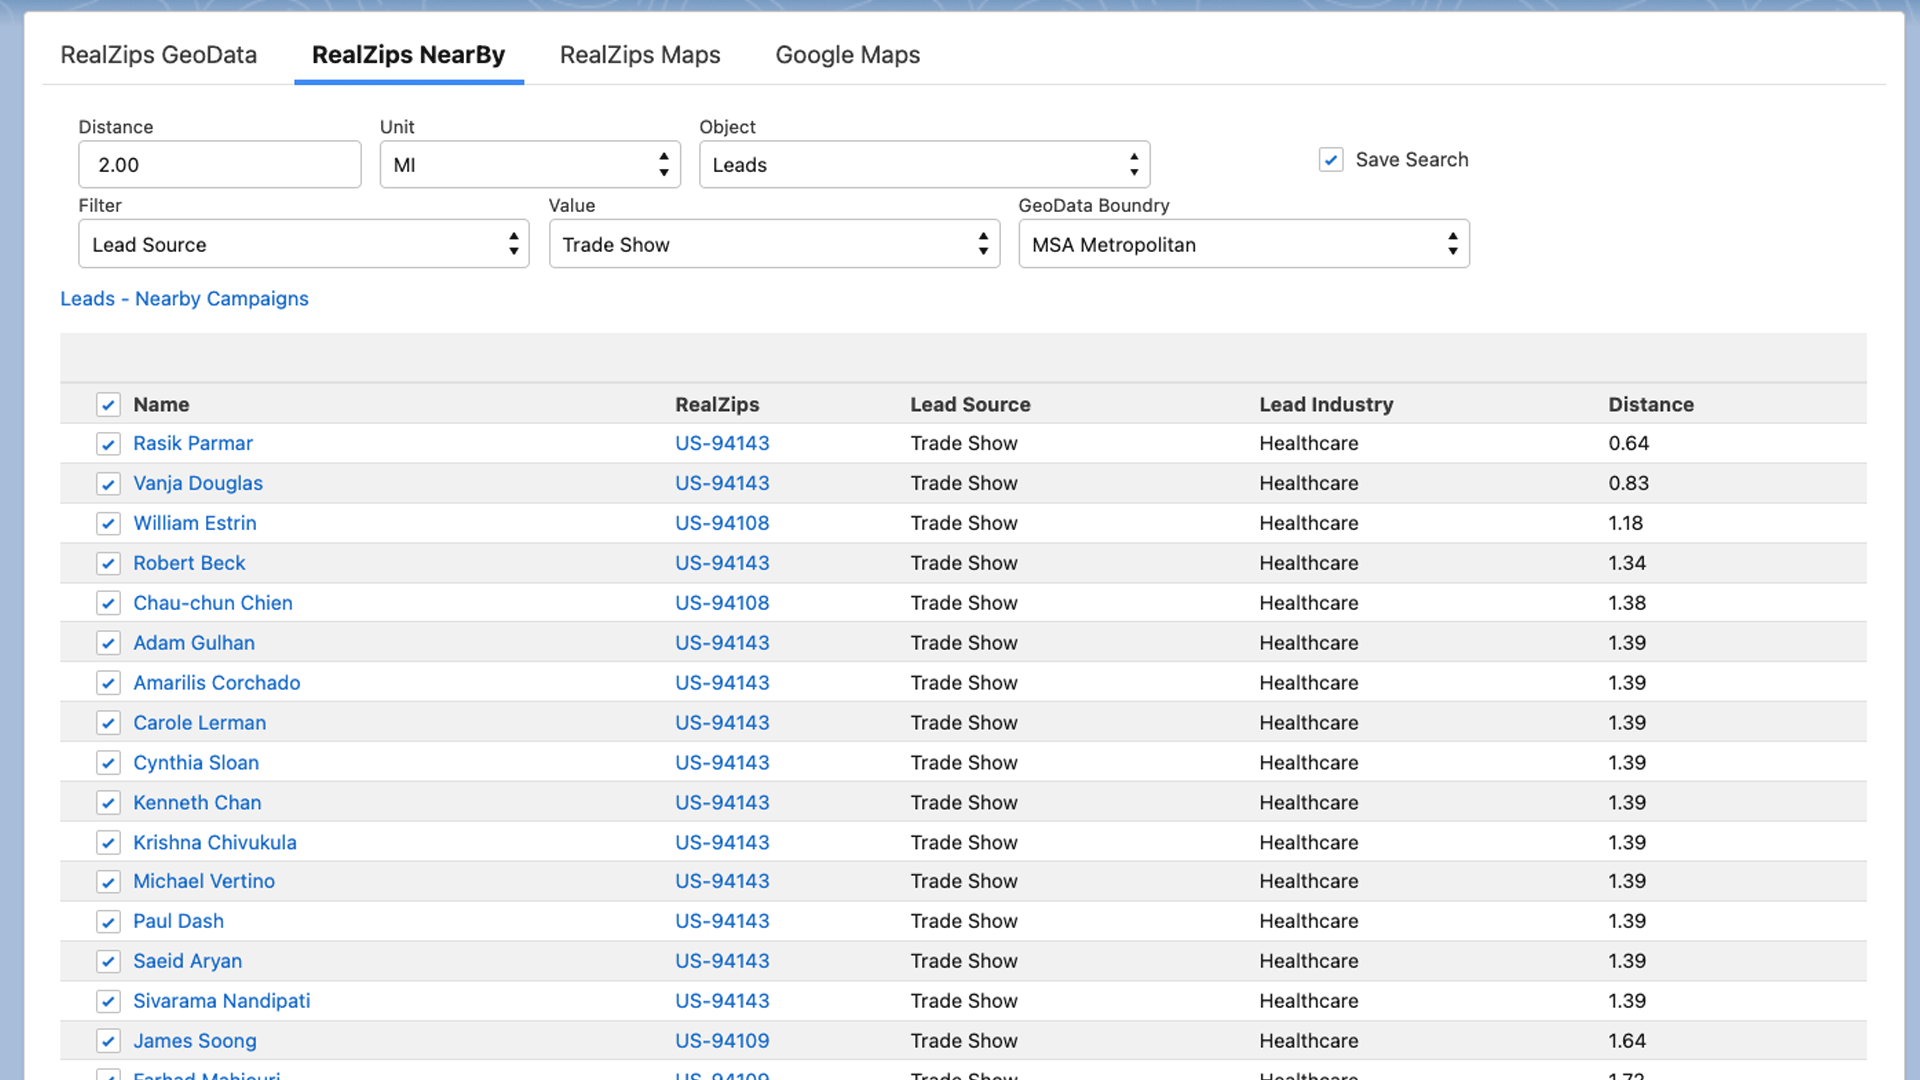Click the Lead Industry column header
Image resolution: width=1920 pixels, height=1080 pixels.
1326,405
